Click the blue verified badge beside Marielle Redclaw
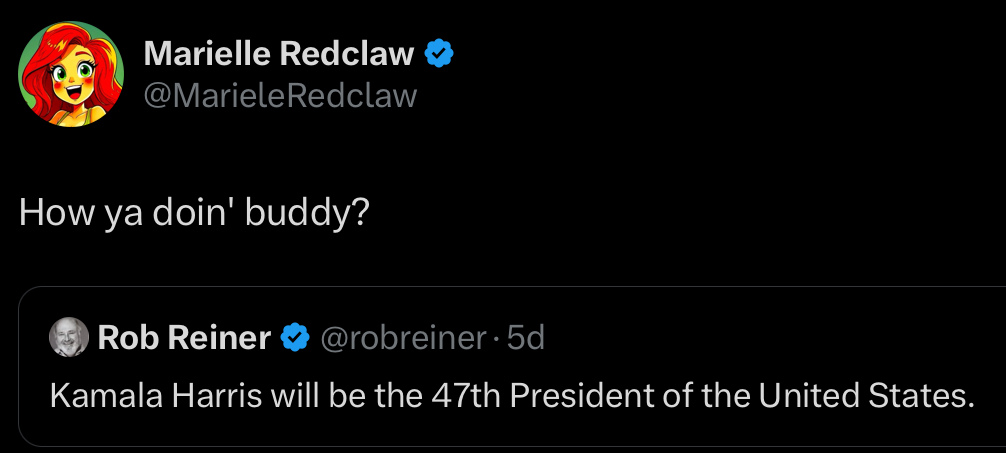This screenshot has width=1006, height=453. [x=441, y=54]
